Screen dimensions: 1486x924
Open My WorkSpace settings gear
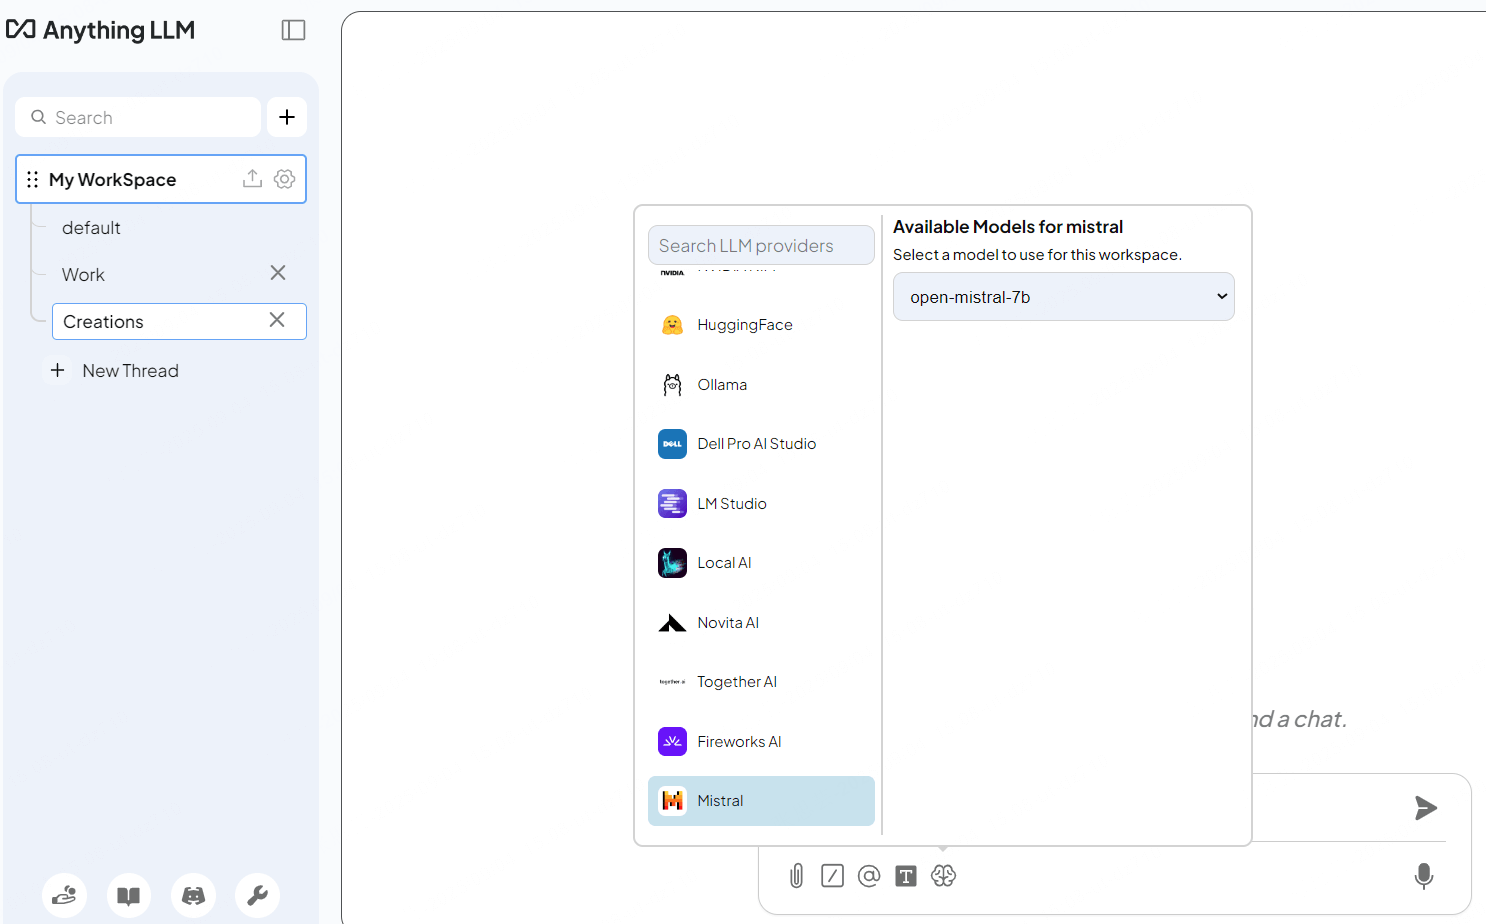point(284,178)
